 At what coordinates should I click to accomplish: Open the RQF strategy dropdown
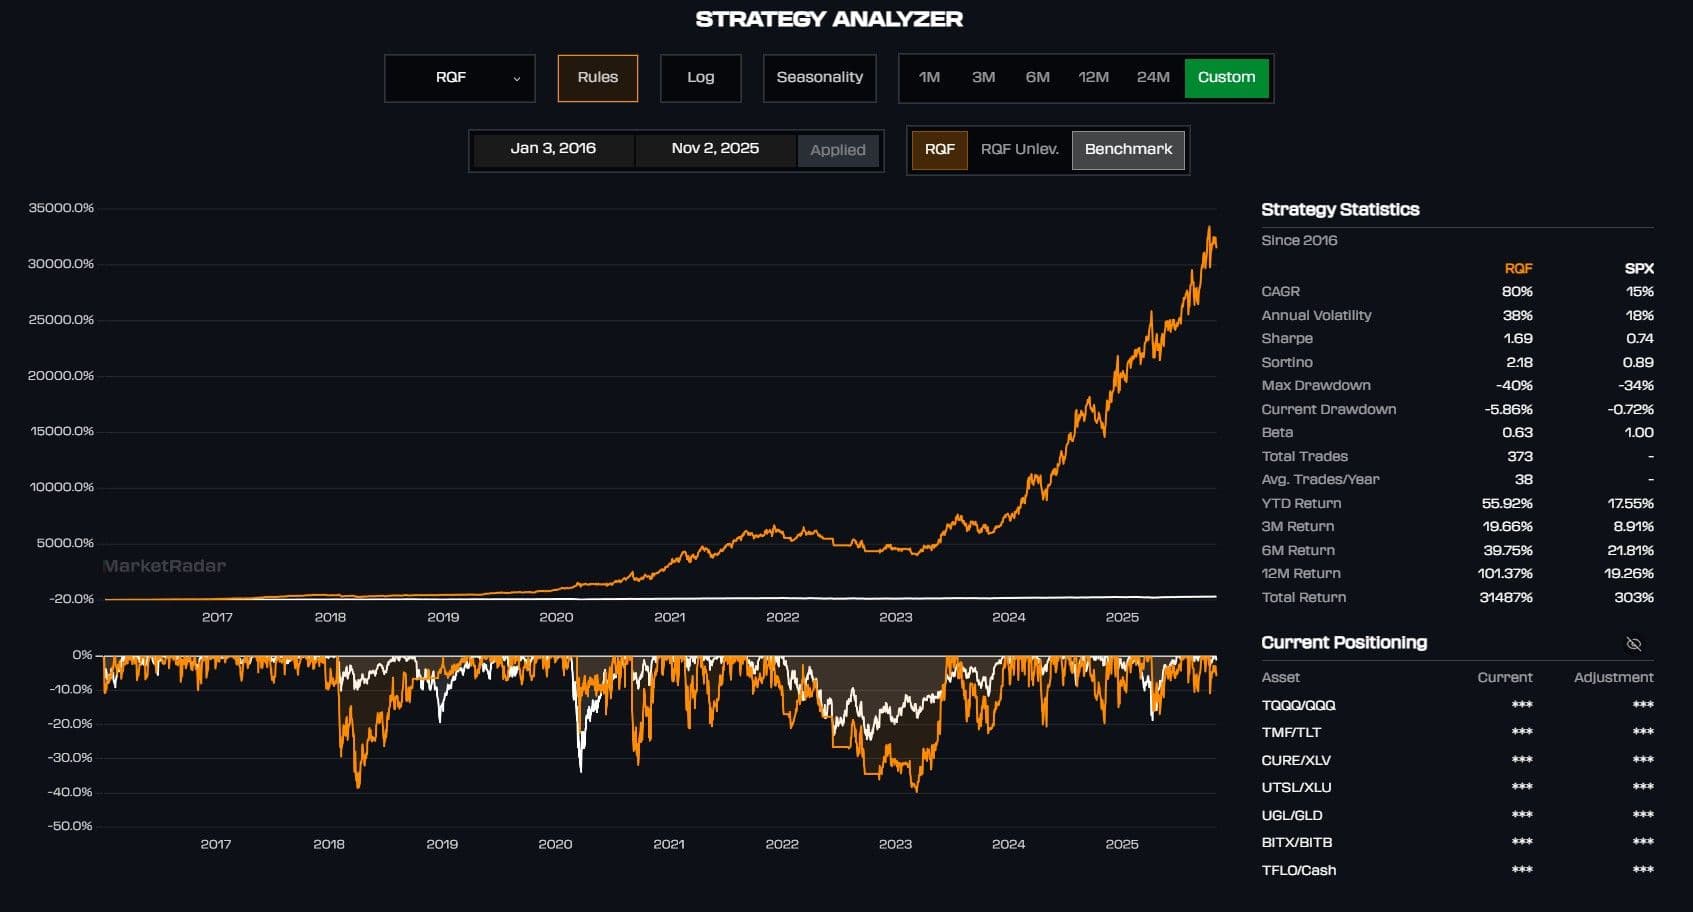[460, 78]
